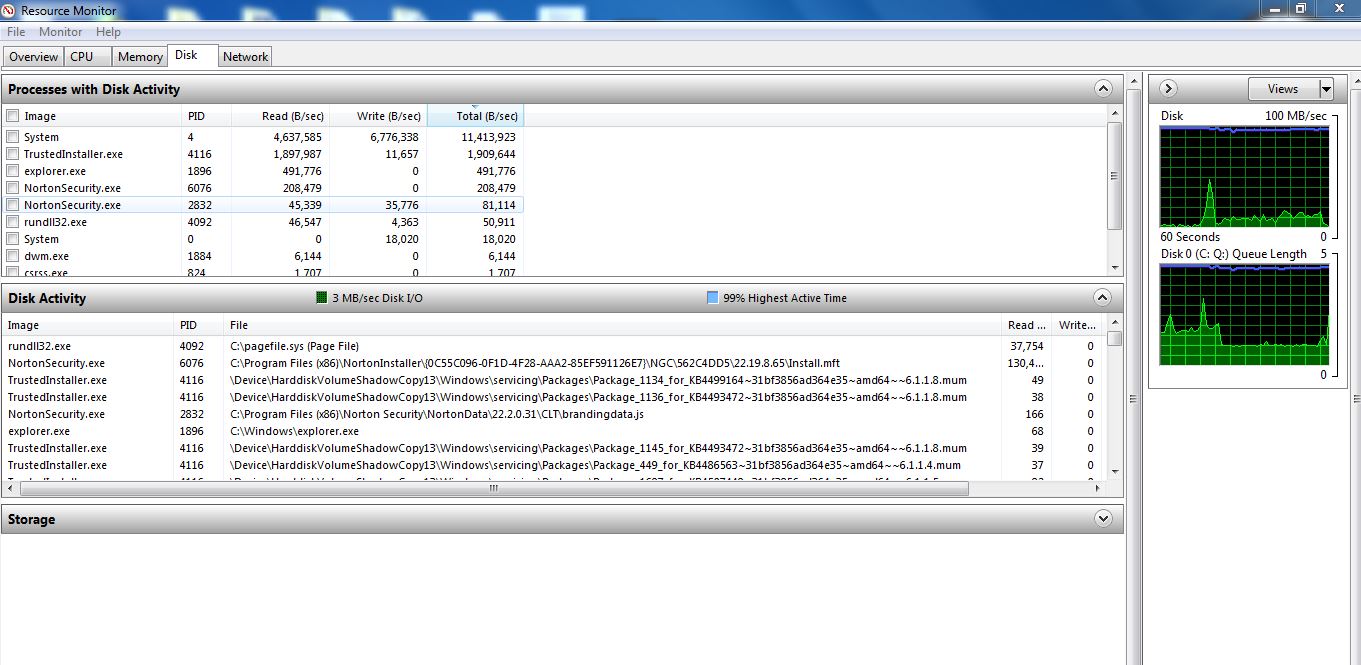
Task: Collapse the Disk Activity section
Action: (x=1103, y=298)
